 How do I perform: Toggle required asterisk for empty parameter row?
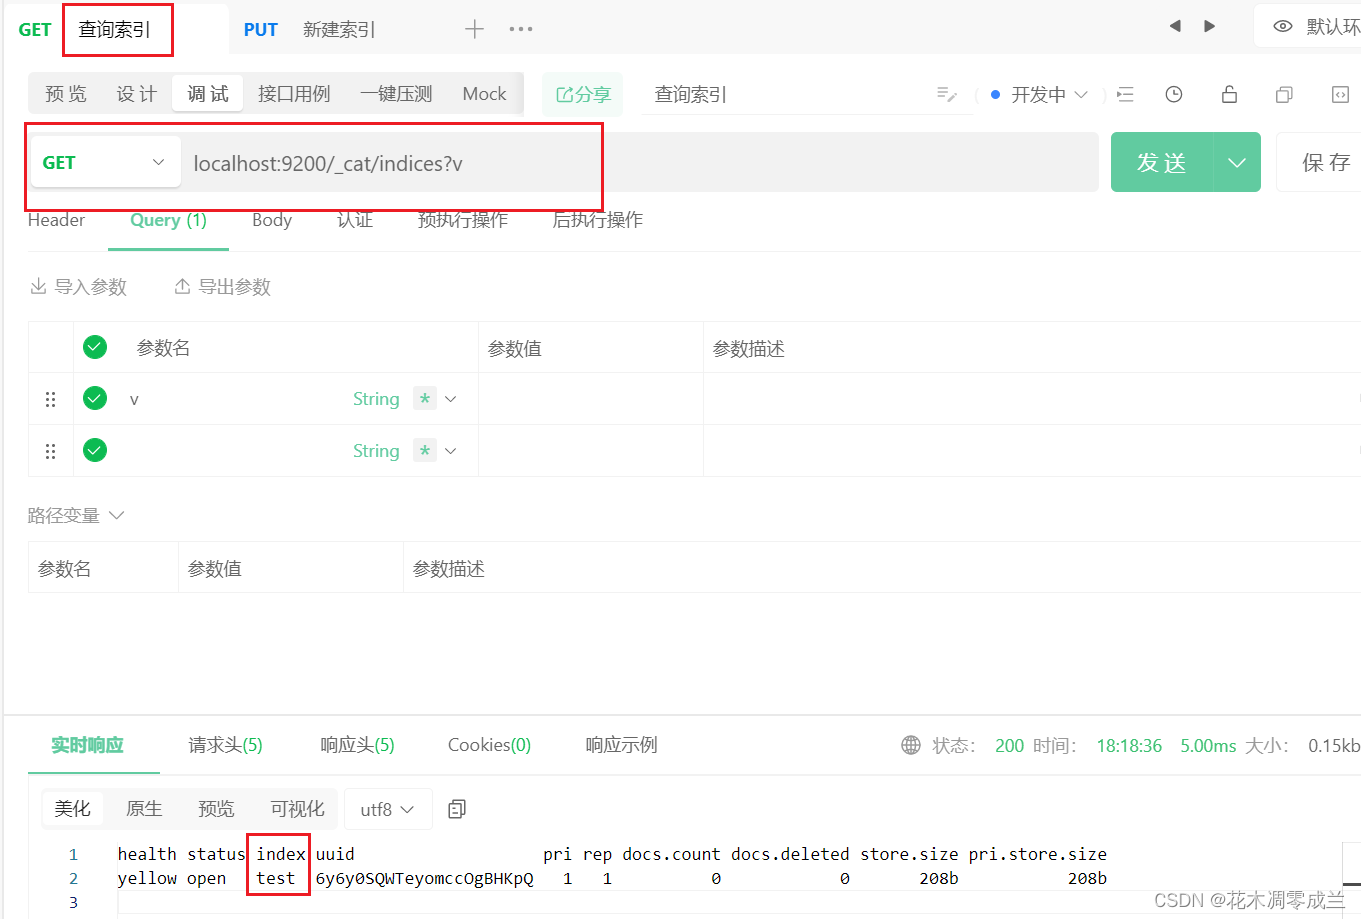tap(425, 450)
